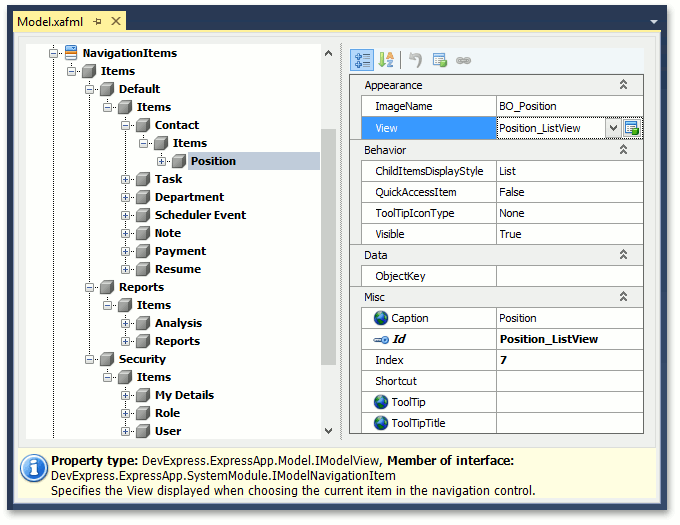The image size is (680, 525).
Task: Select the My Details tree item
Action: tap(184, 395)
